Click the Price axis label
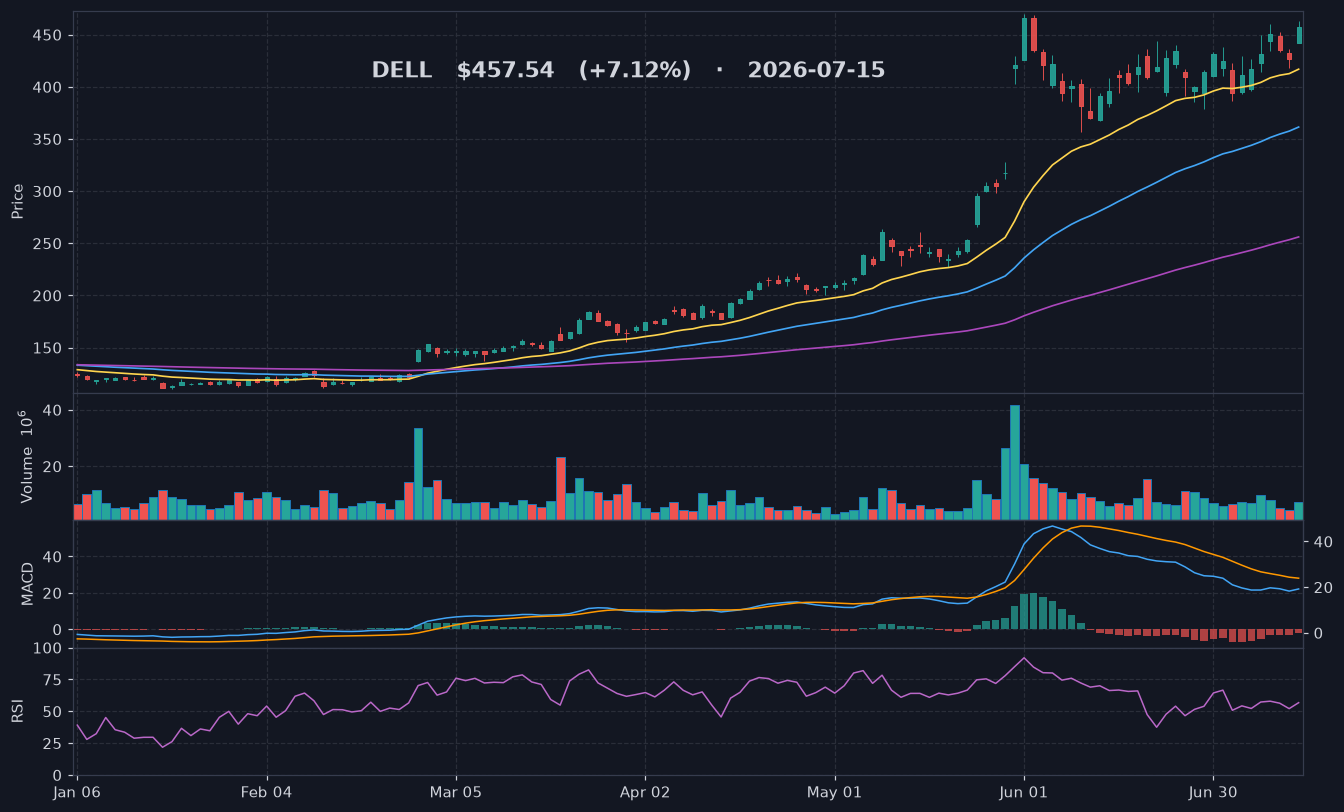Screen dimensions: 1344x812 [17, 201]
